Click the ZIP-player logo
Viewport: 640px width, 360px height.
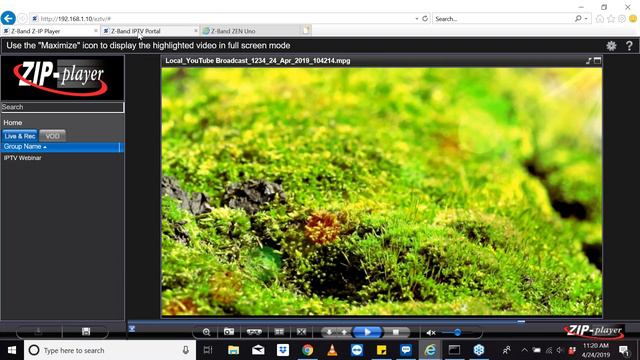pos(62,78)
